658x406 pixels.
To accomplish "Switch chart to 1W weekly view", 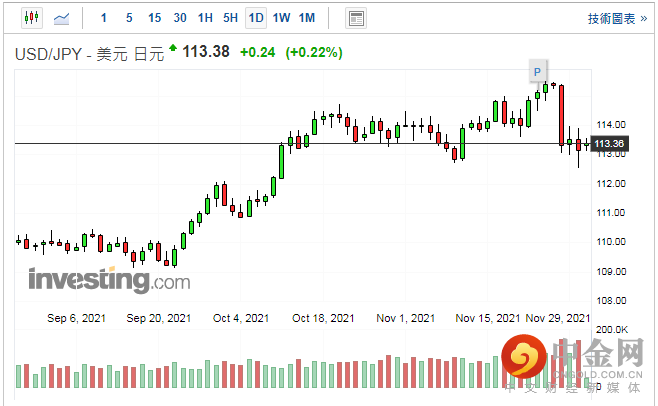I will tap(281, 18).
